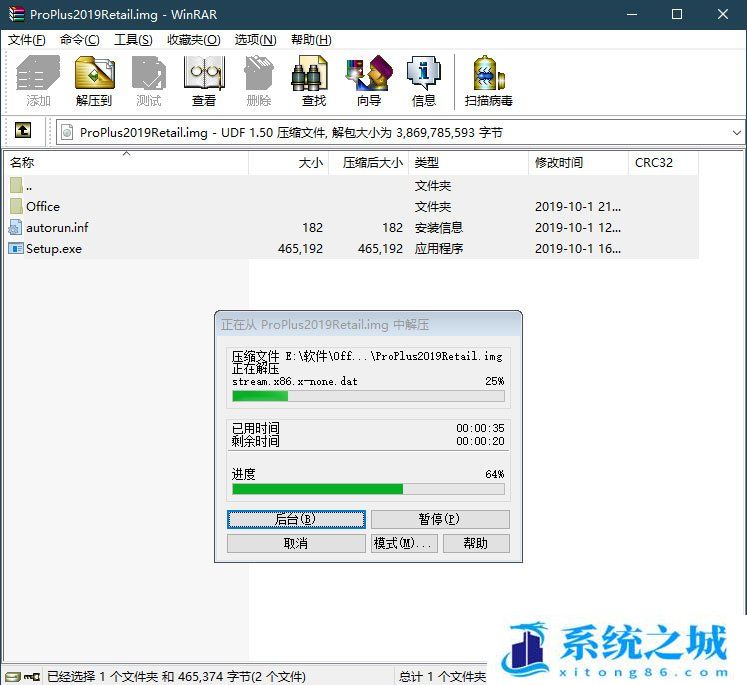The width and height of the screenshot is (747, 685).
Task: Expand the archive path dropdown arrow
Action: (737, 133)
